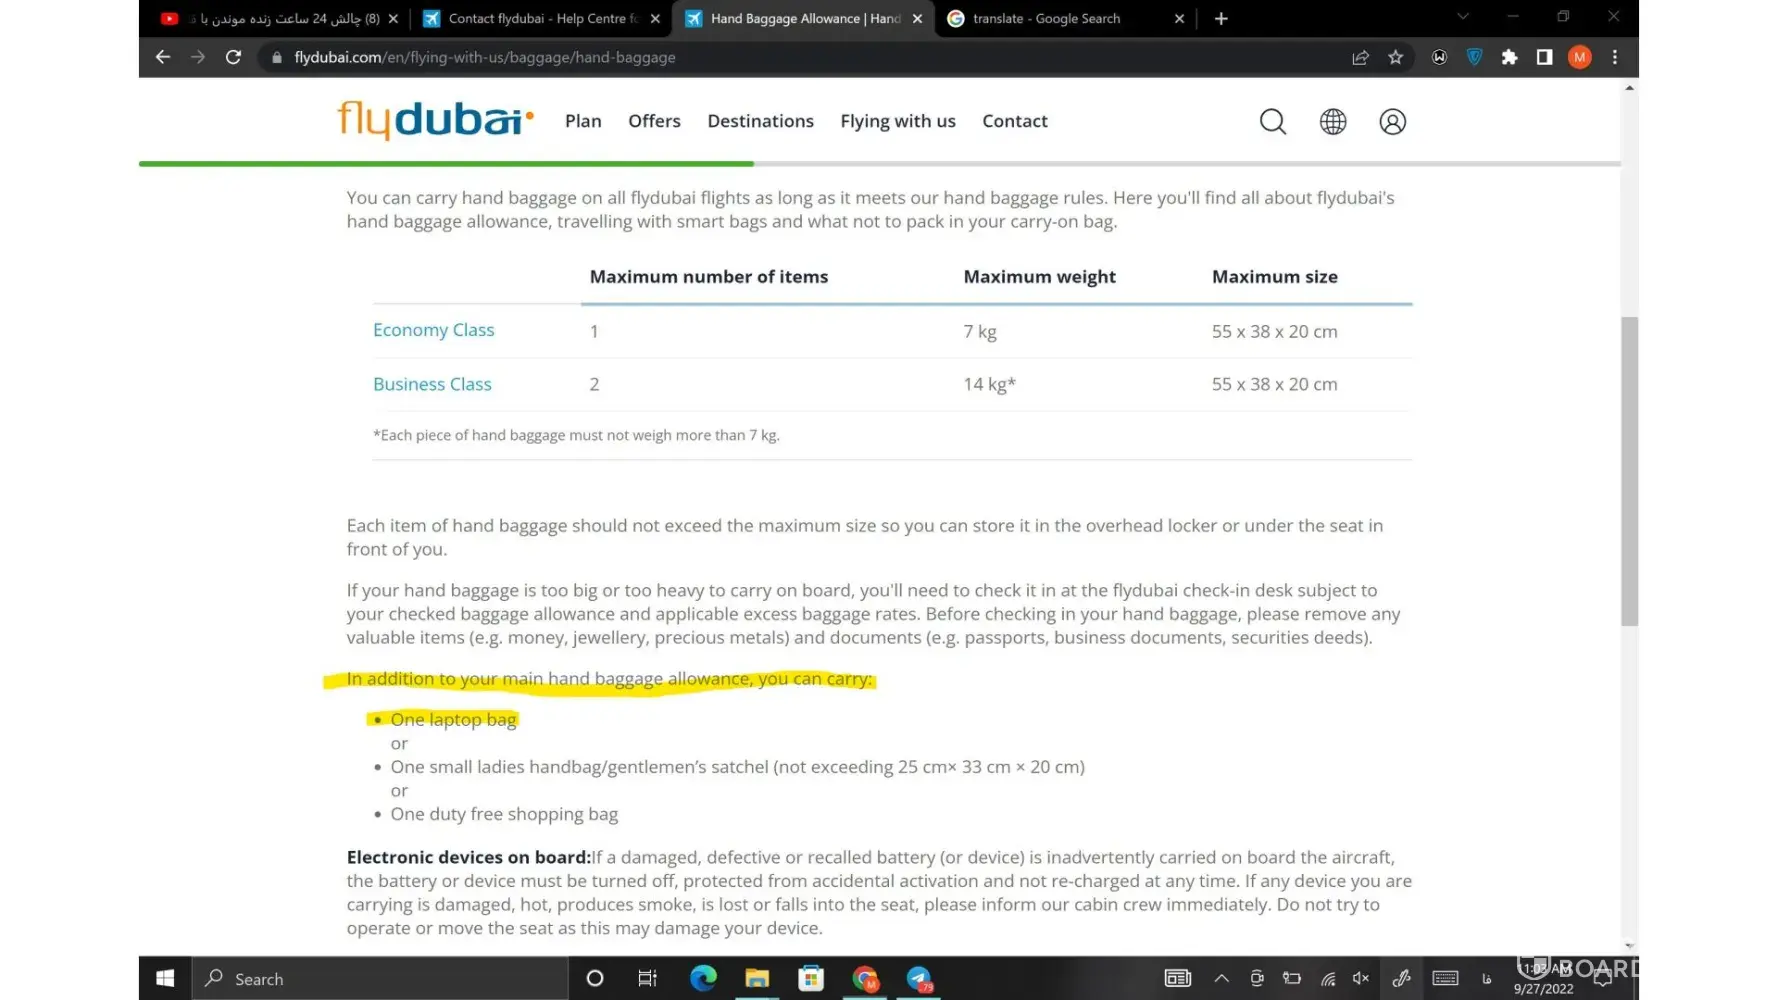Open Microsoft Store from the taskbar
The width and height of the screenshot is (1778, 1000).
coord(811,978)
